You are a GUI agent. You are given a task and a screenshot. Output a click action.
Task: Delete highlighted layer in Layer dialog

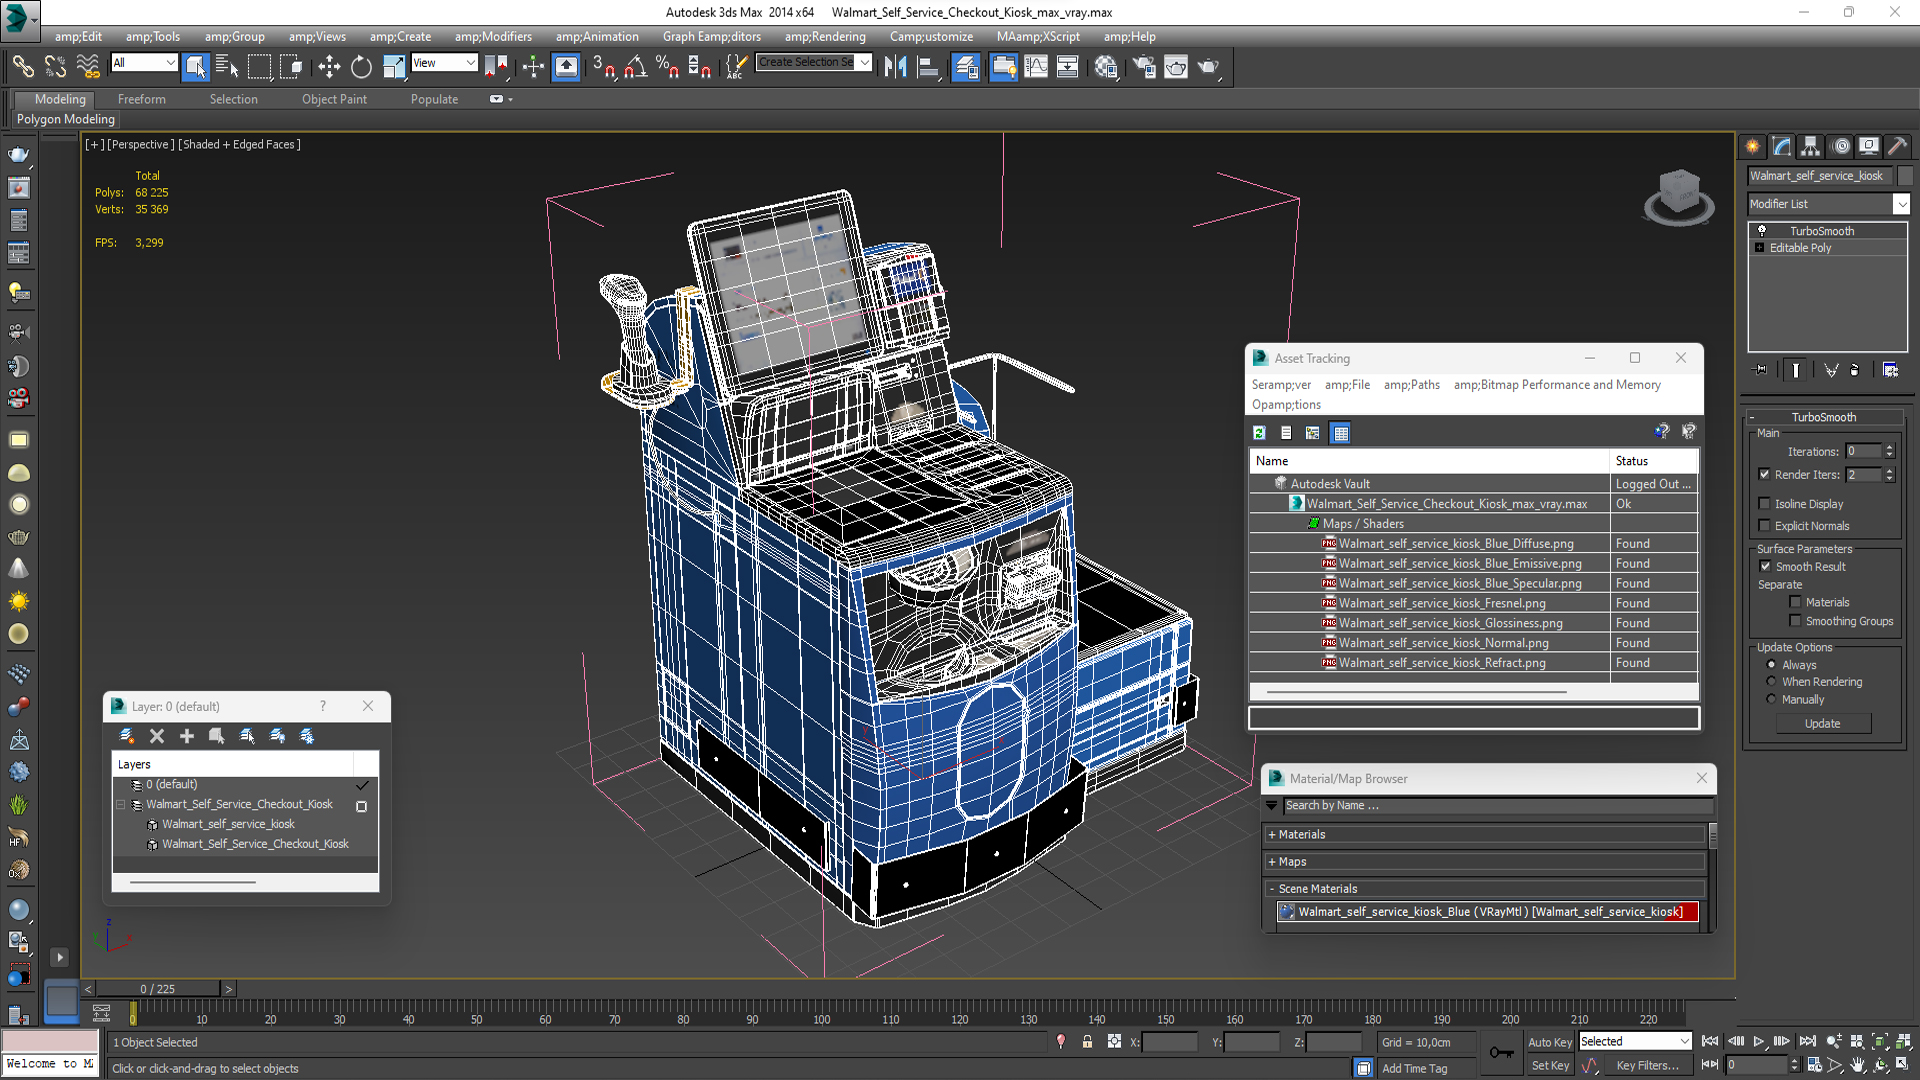157,736
